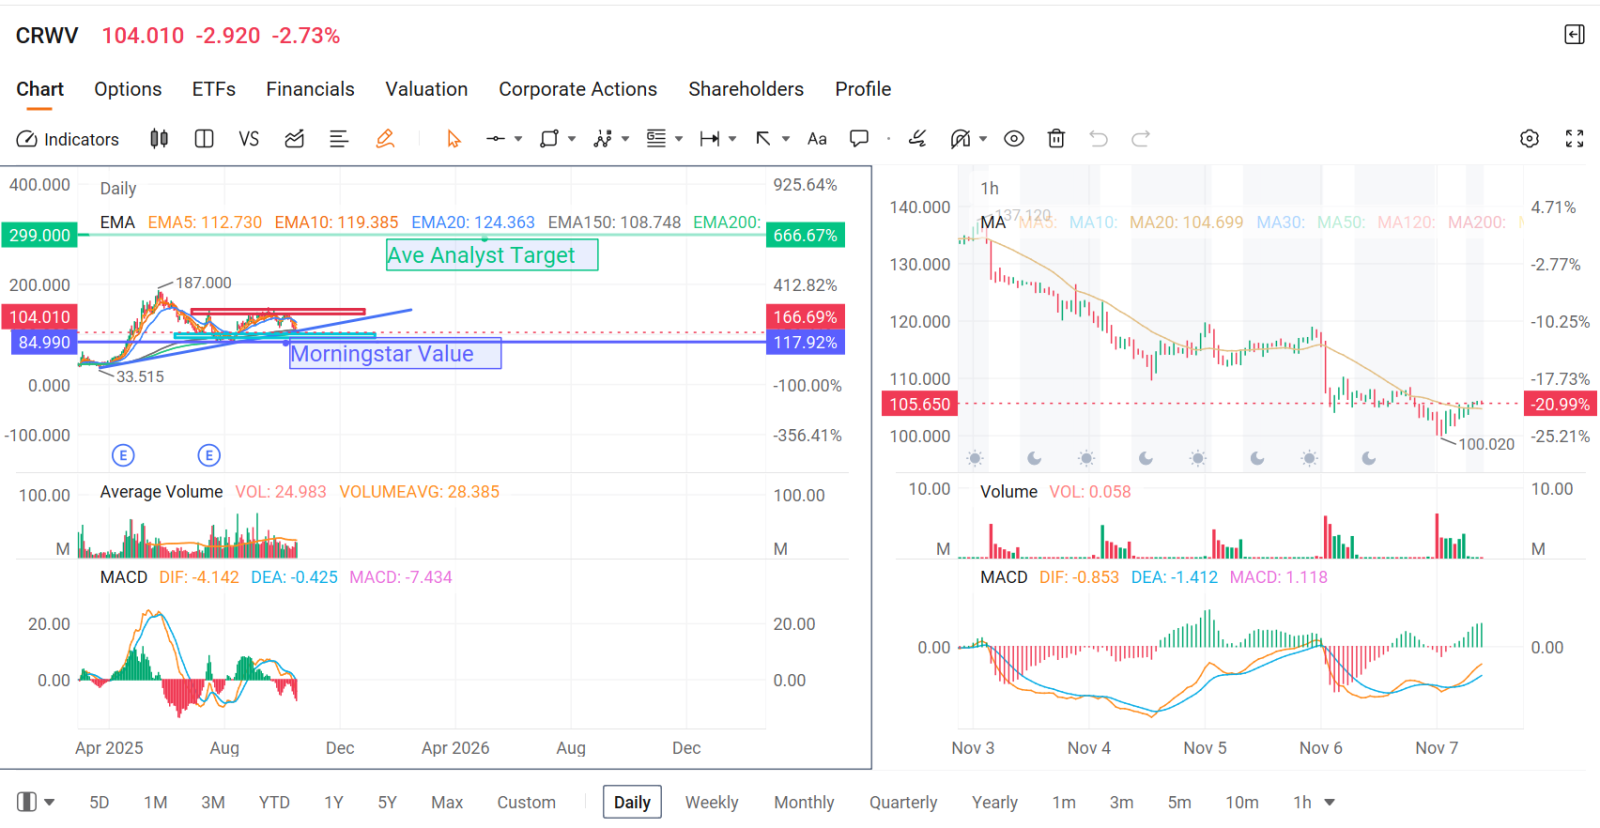Open the Corporate Actions tab
This screenshot has width=1600, height=828.
click(578, 89)
